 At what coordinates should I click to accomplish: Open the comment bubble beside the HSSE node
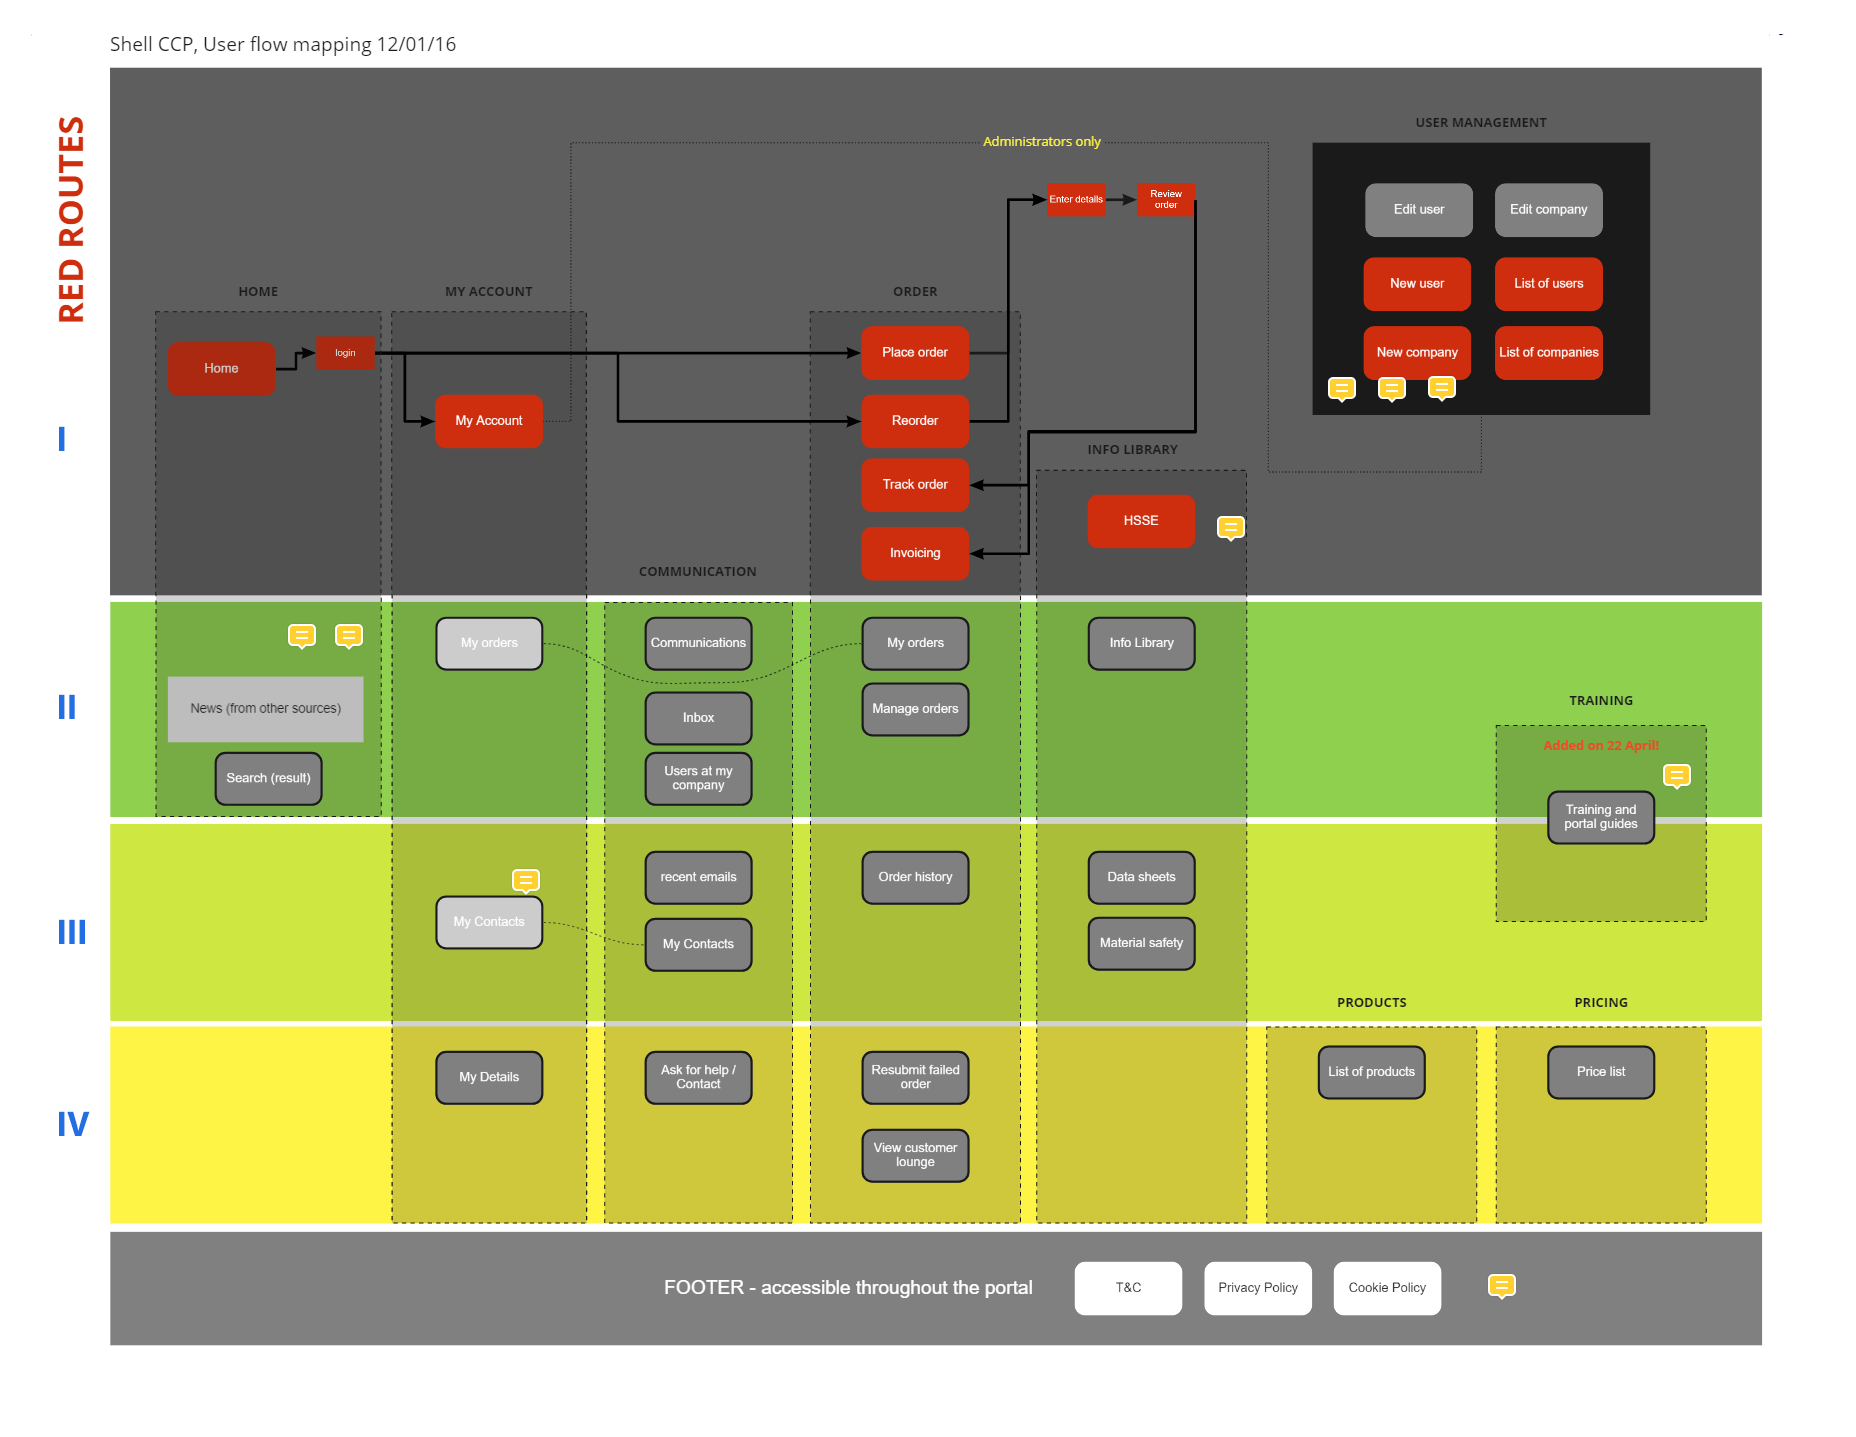[x=1230, y=526]
